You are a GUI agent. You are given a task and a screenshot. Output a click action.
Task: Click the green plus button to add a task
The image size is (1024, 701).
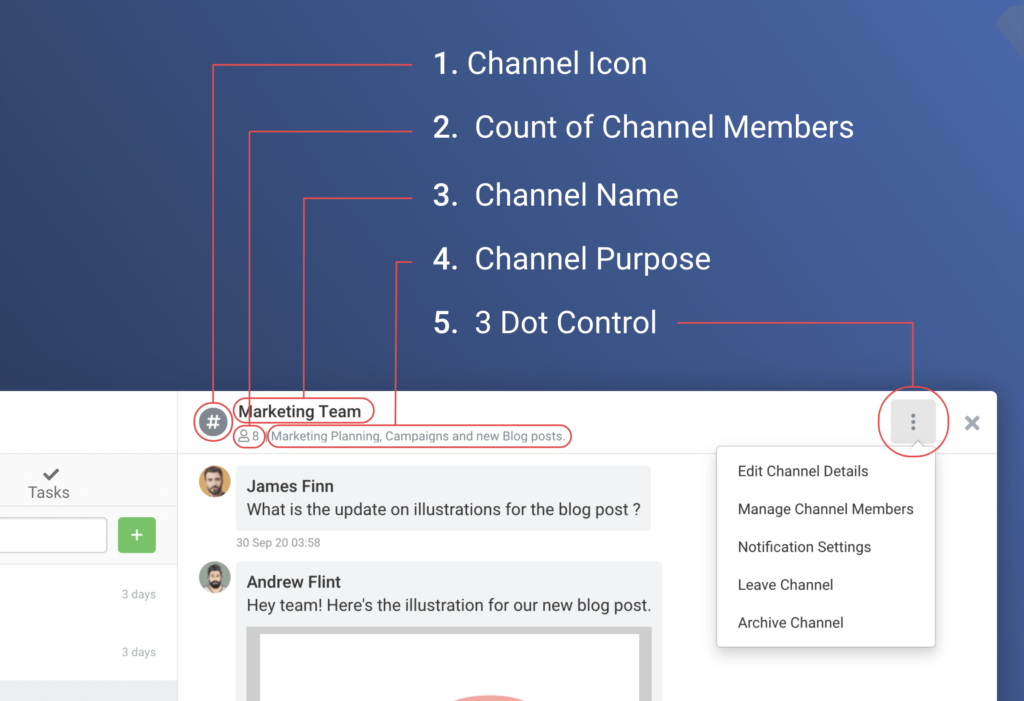[136, 535]
